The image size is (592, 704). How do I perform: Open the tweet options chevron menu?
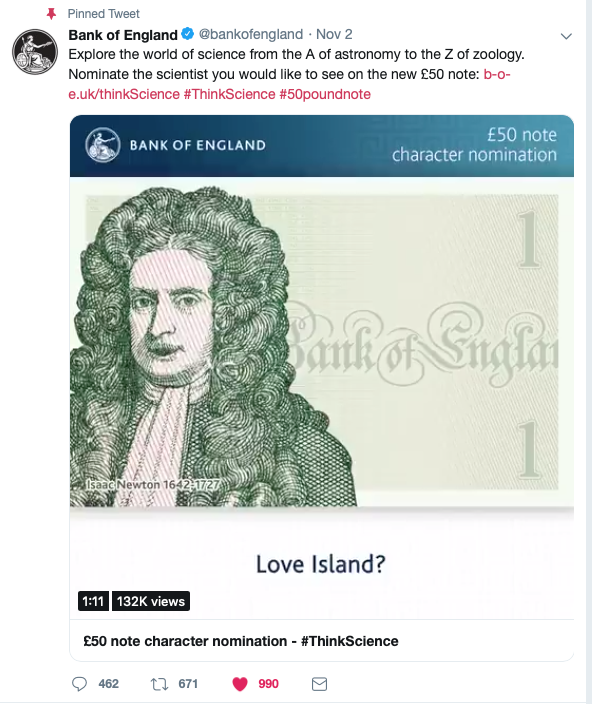tap(566, 36)
